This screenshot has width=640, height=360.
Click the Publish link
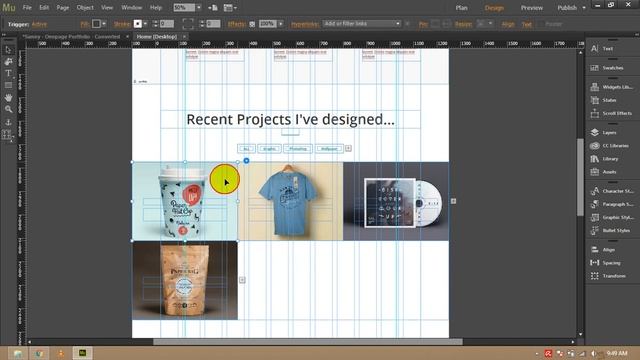567,8
